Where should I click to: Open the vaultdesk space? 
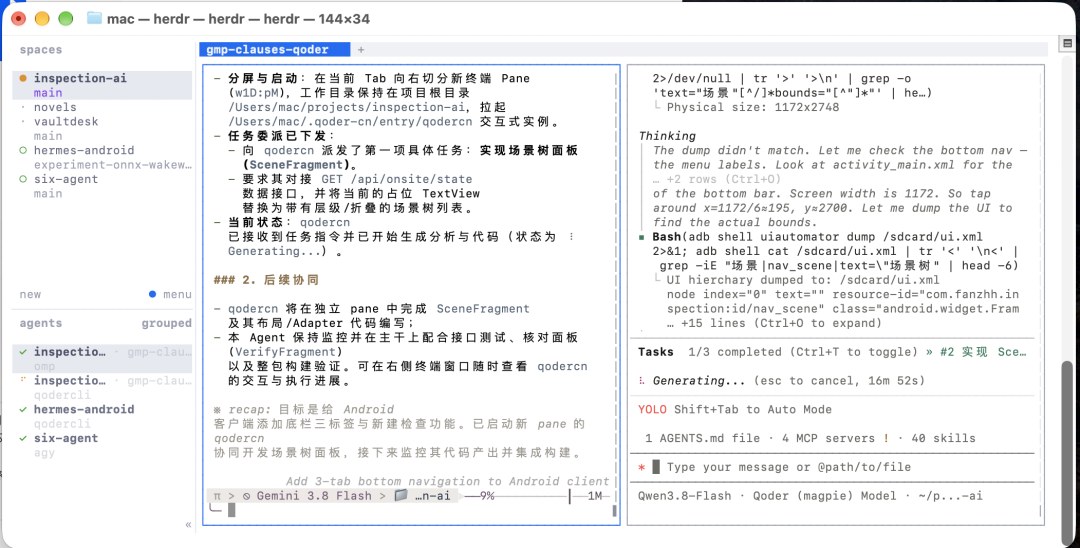(66, 122)
